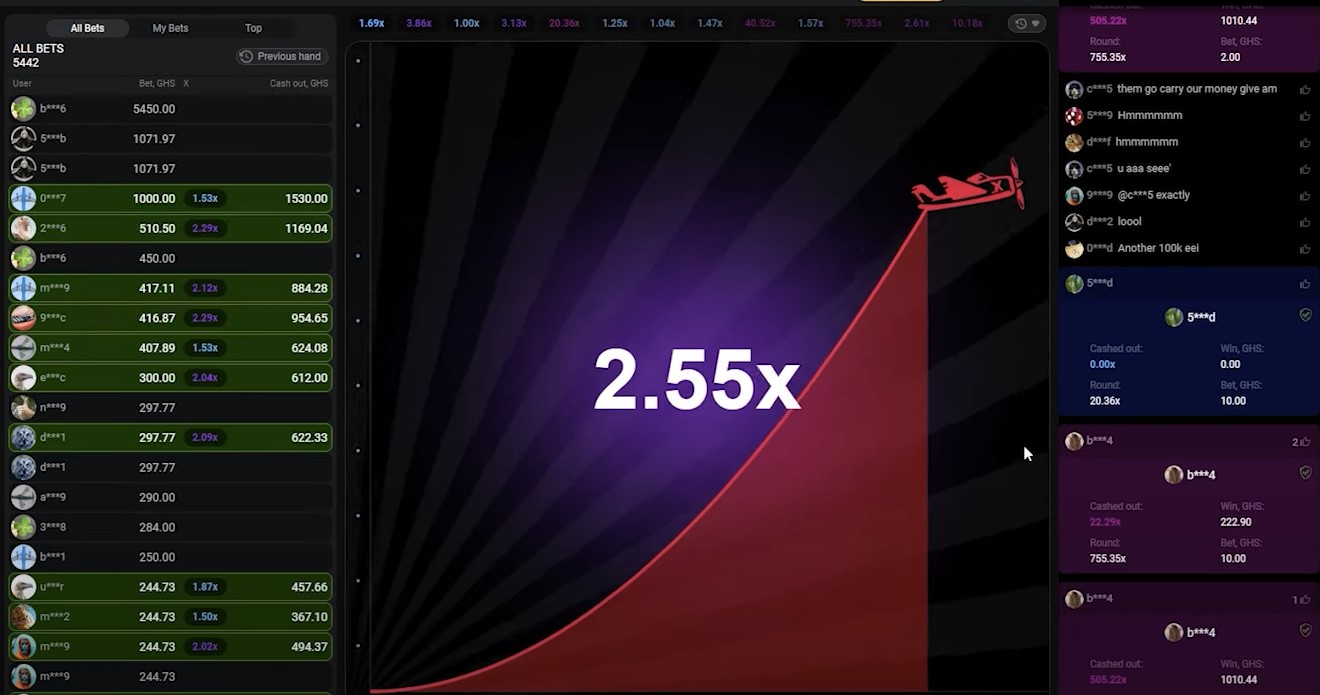Open 3***8 player avatar
The height and width of the screenshot is (695, 1320).
pos(23,527)
